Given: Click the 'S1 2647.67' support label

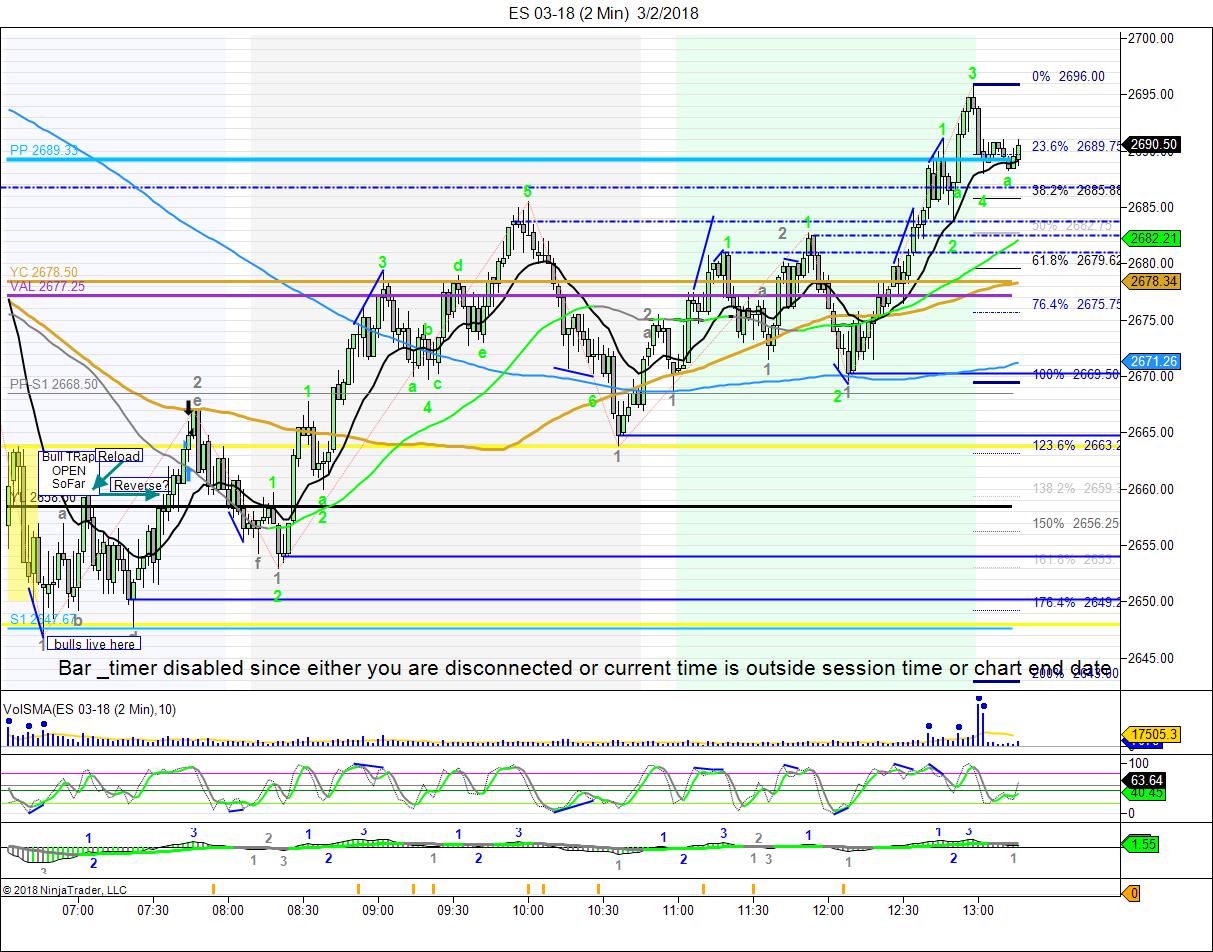Looking at the screenshot, I should 41,620.
